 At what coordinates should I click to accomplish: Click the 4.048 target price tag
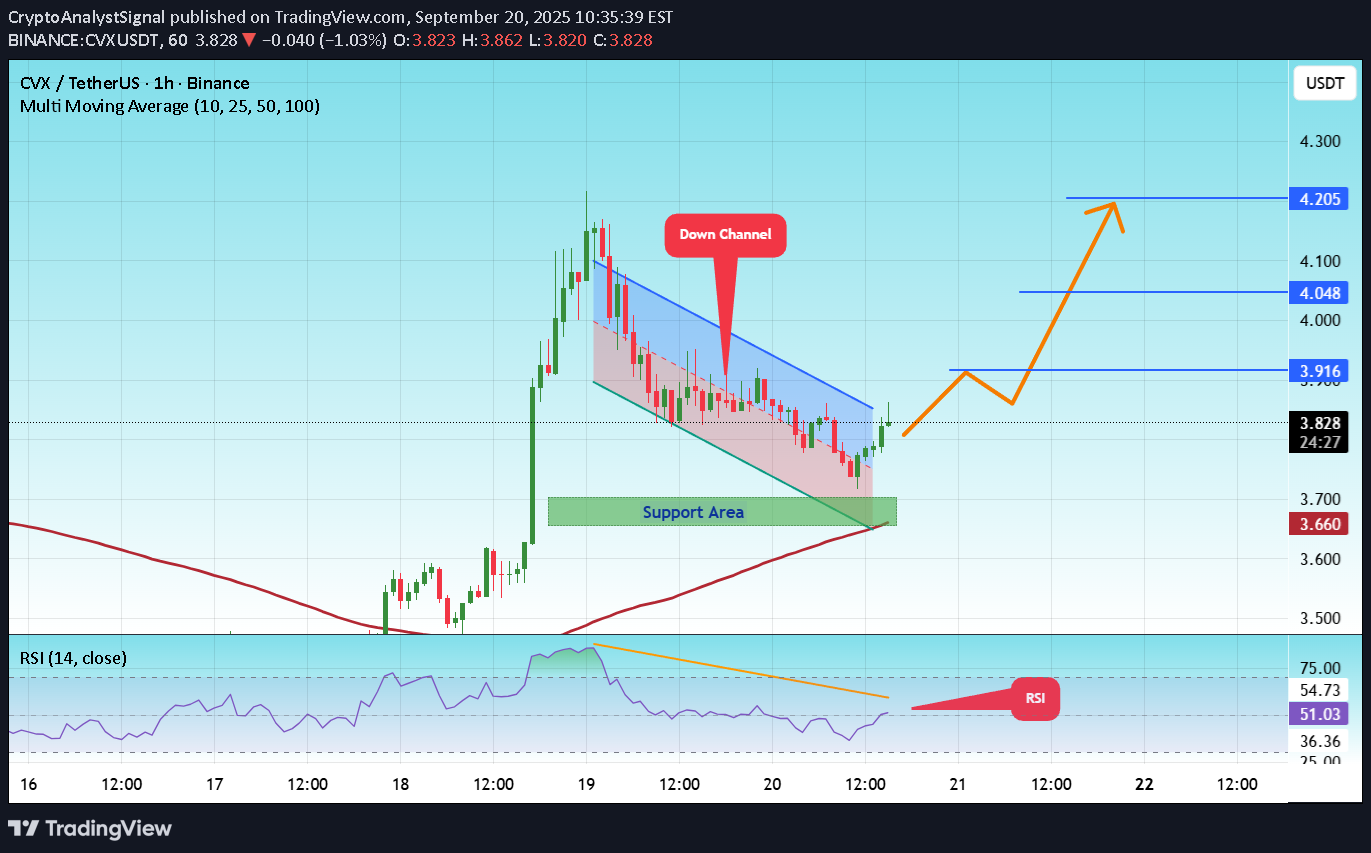pos(1319,293)
